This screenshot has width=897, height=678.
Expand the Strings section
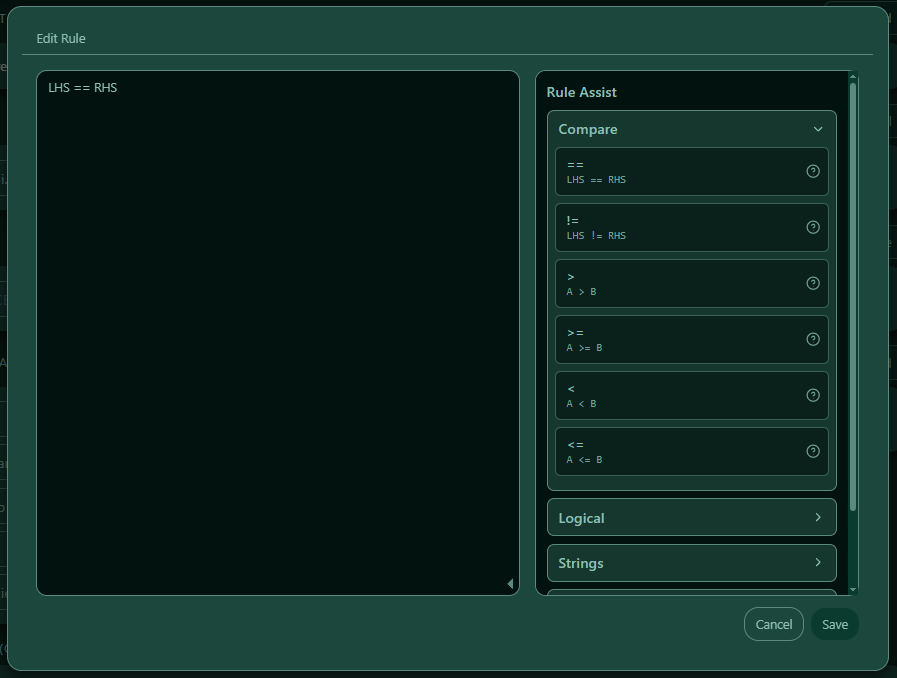[692, 563]
